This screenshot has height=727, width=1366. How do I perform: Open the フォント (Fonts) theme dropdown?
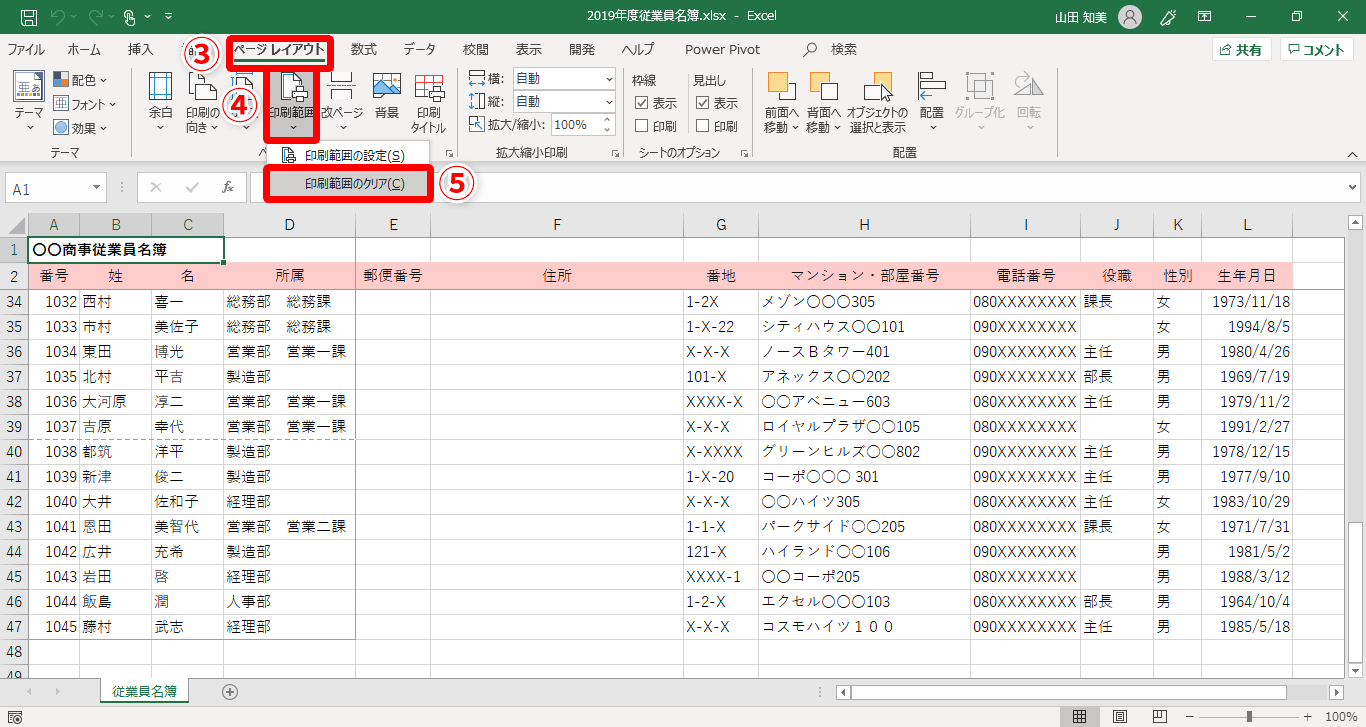click(x=86, y=104)
